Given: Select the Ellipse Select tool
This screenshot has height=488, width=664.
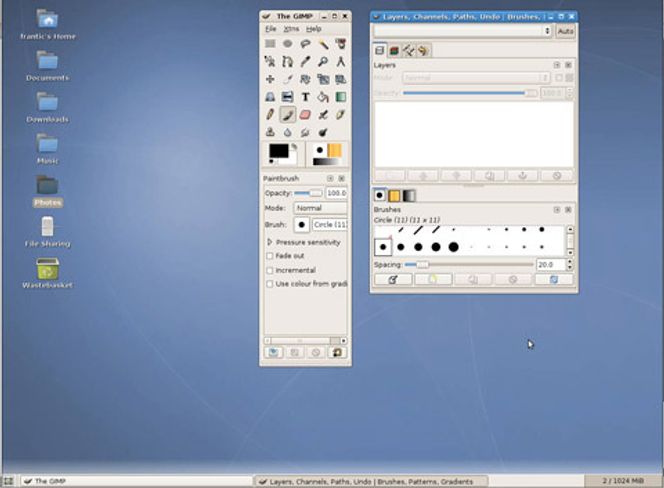Looking at the screenshot, I should tap(288, 44).
